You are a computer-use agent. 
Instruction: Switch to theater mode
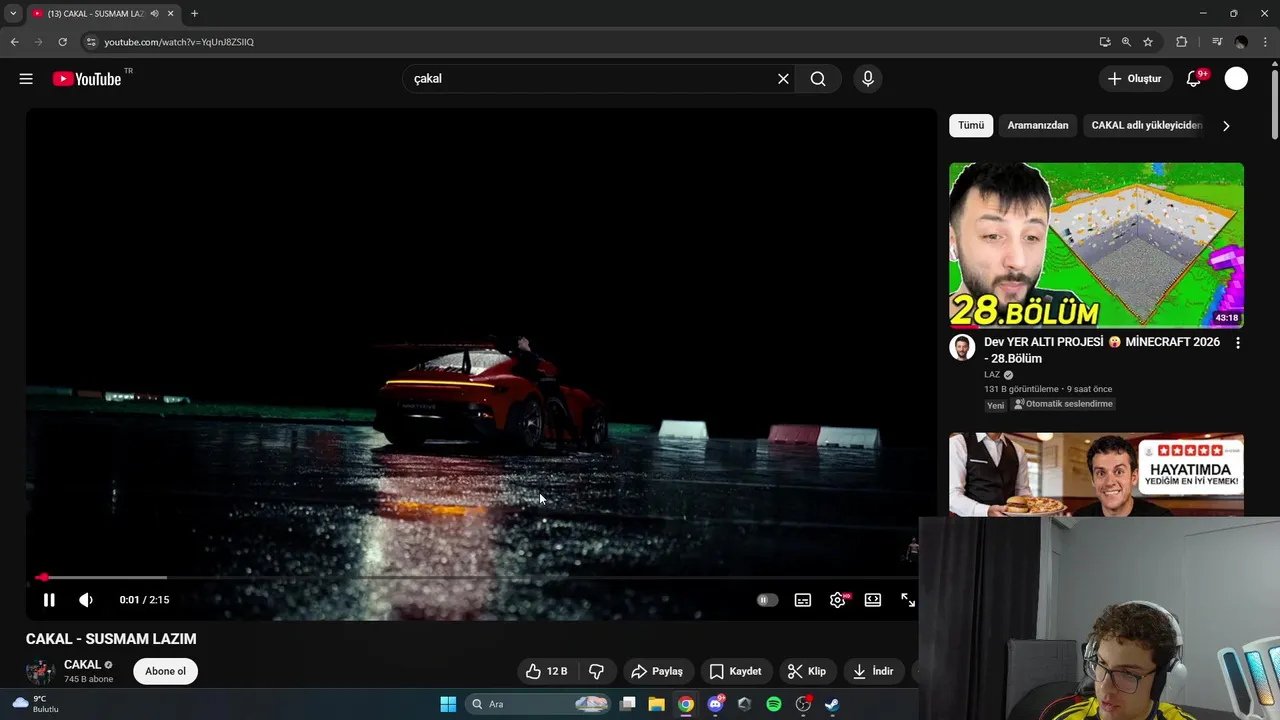[x=873, y=600]
